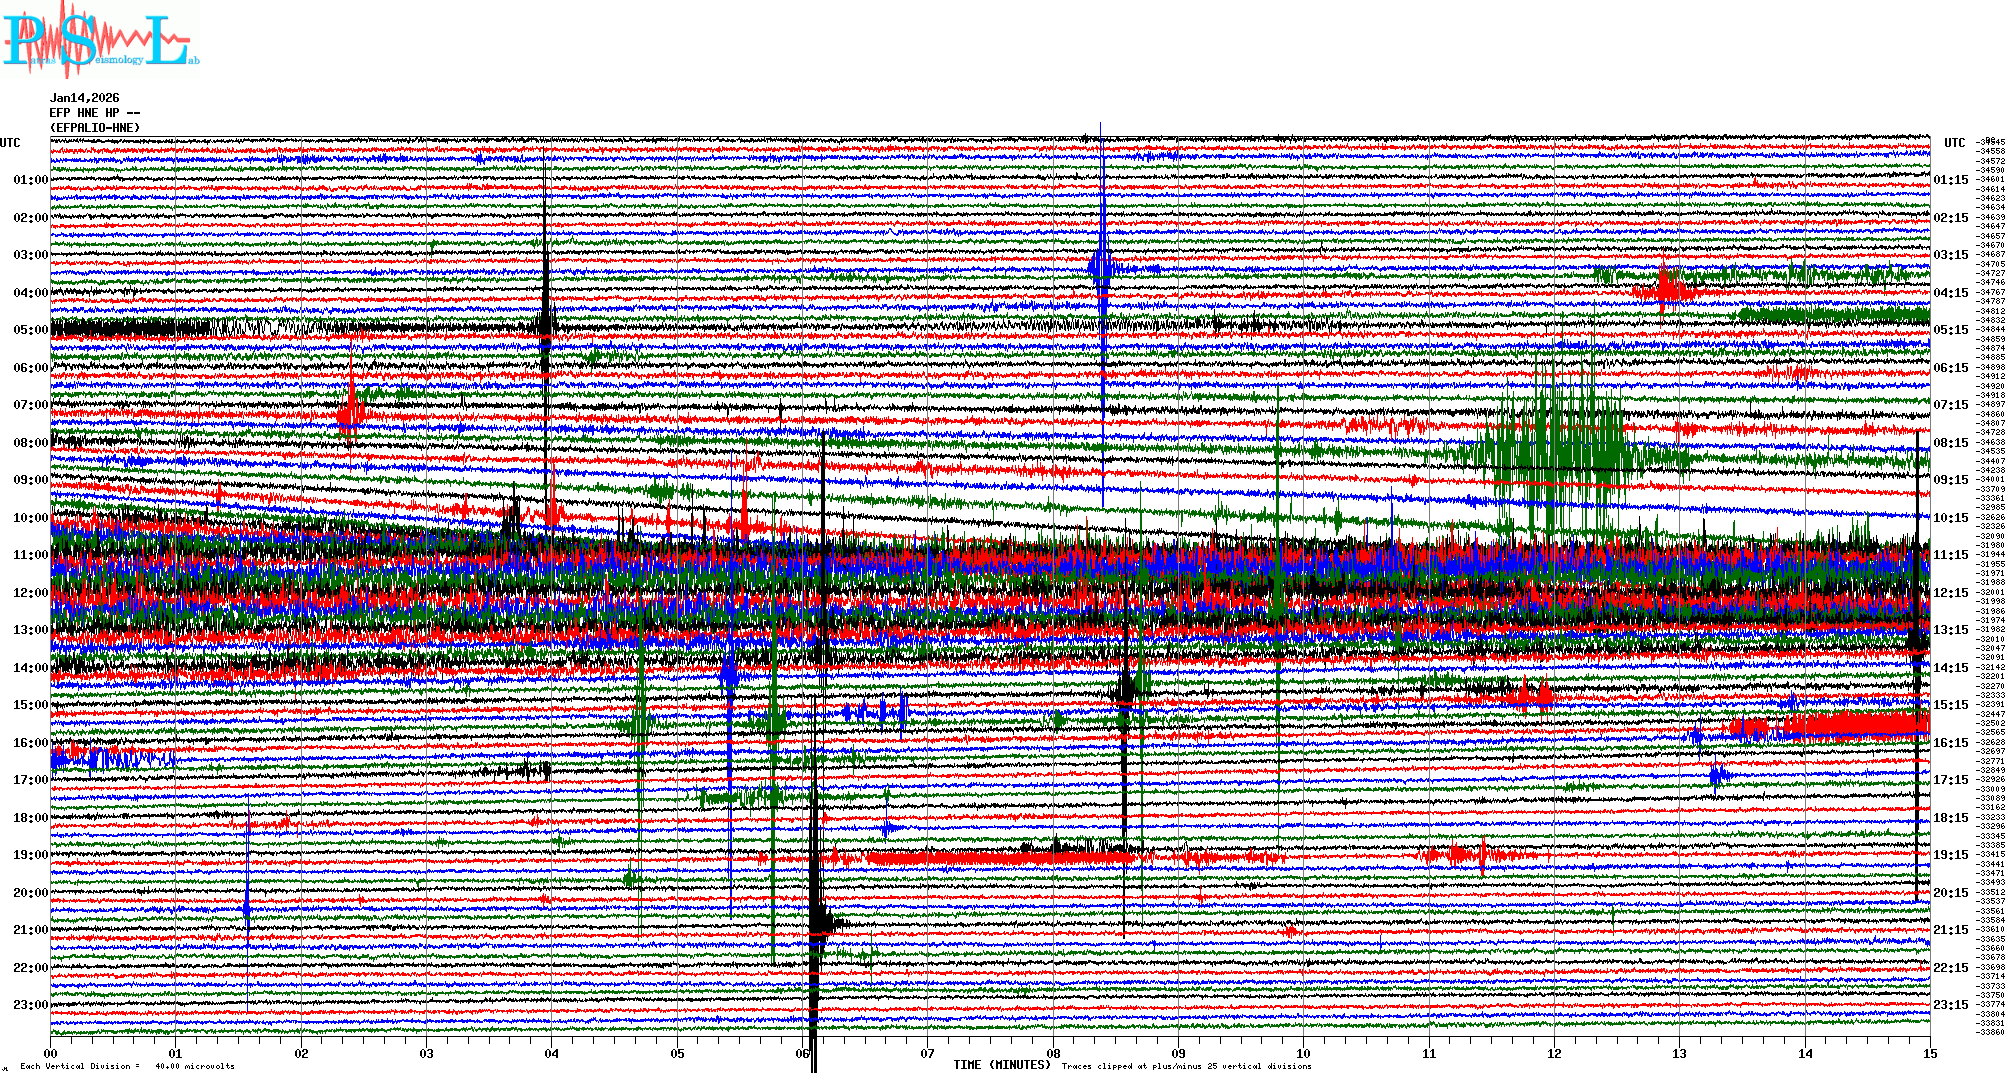This screenshot has width=2010, height=1080.
Task: Click the right UTC axis label
Action: tap(1954, 143)
